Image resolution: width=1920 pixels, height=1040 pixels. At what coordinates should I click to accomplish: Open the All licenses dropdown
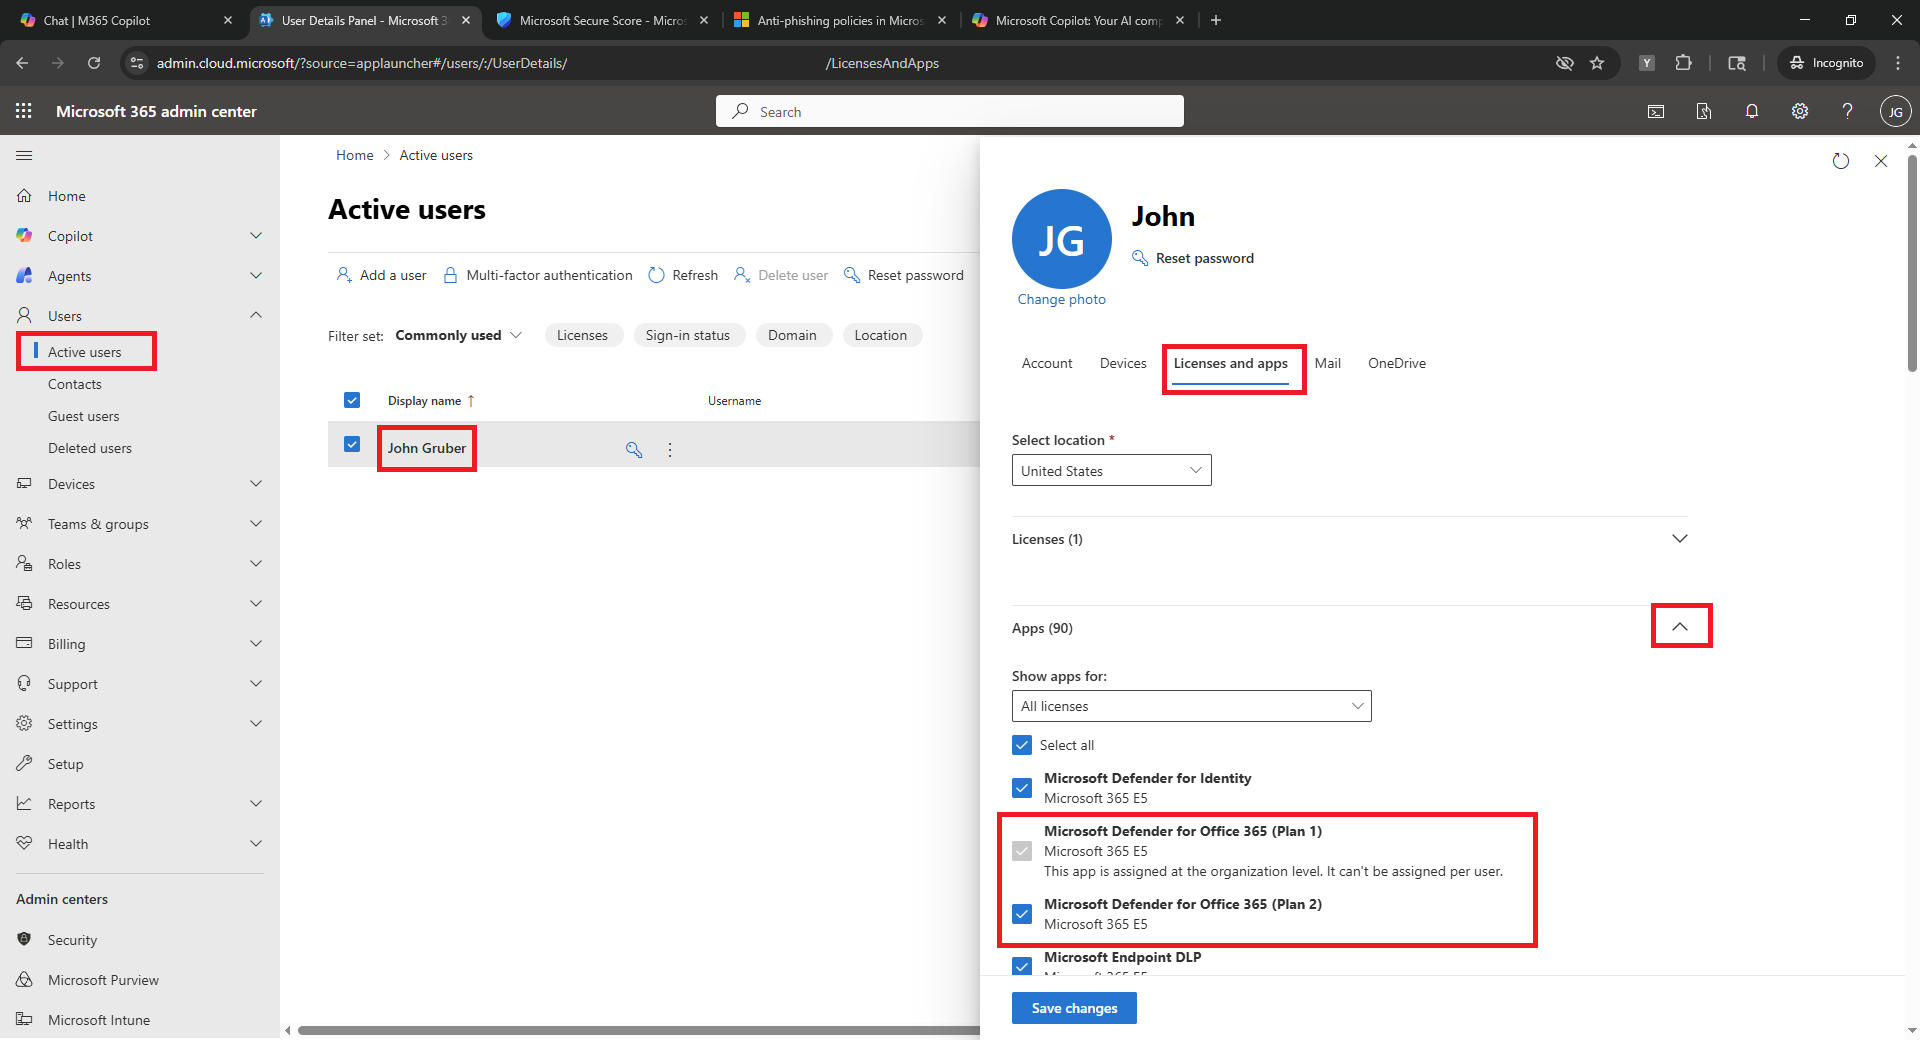click(1190, 706)
